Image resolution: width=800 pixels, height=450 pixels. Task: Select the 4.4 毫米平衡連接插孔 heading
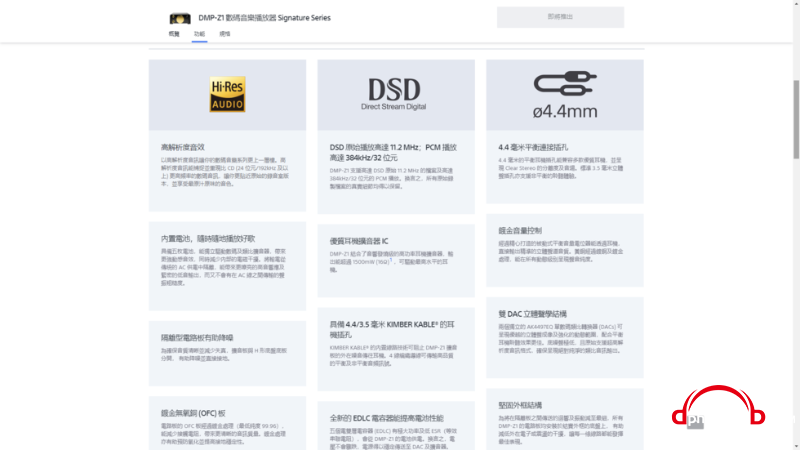point(533,147)
